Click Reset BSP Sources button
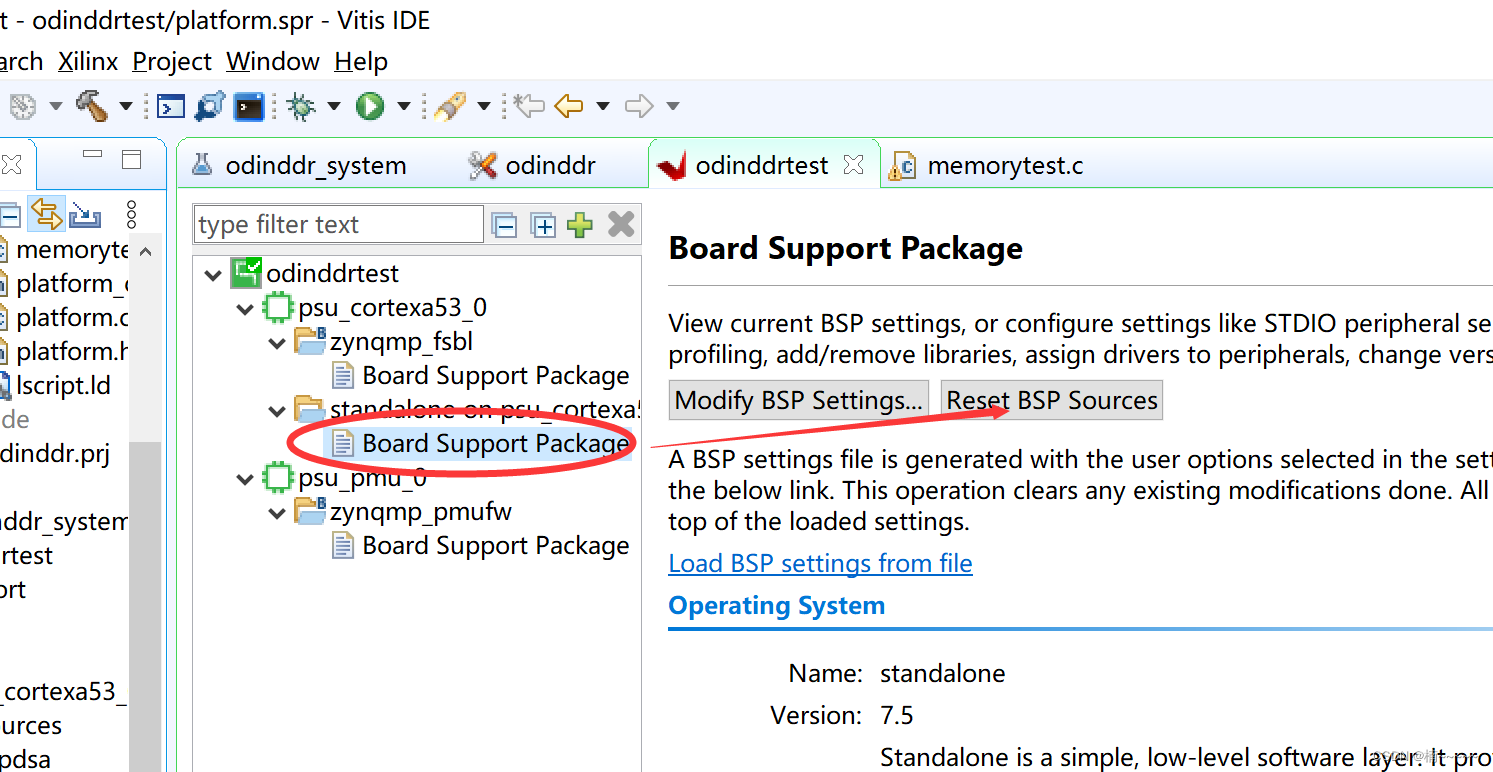 (1052, 400)
